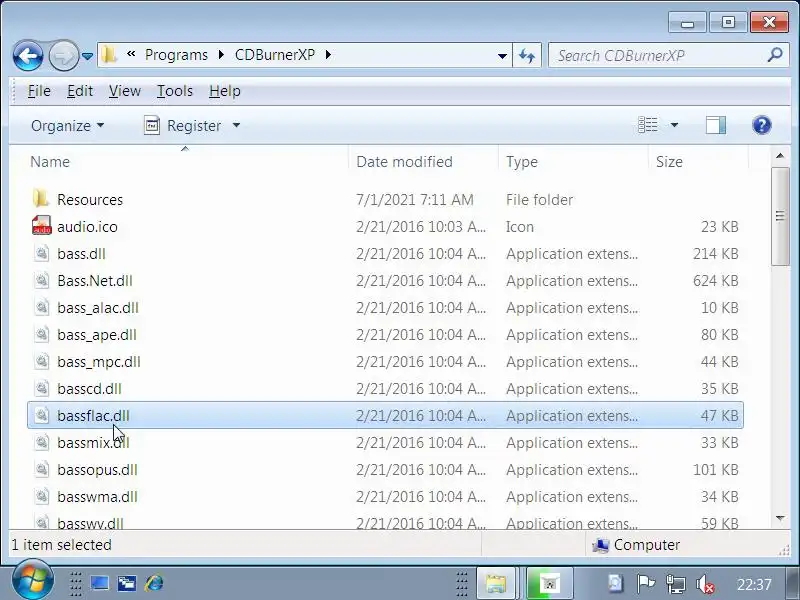
Task: Switch to the Explorer folder taskbar button
Action: point(495,583)
